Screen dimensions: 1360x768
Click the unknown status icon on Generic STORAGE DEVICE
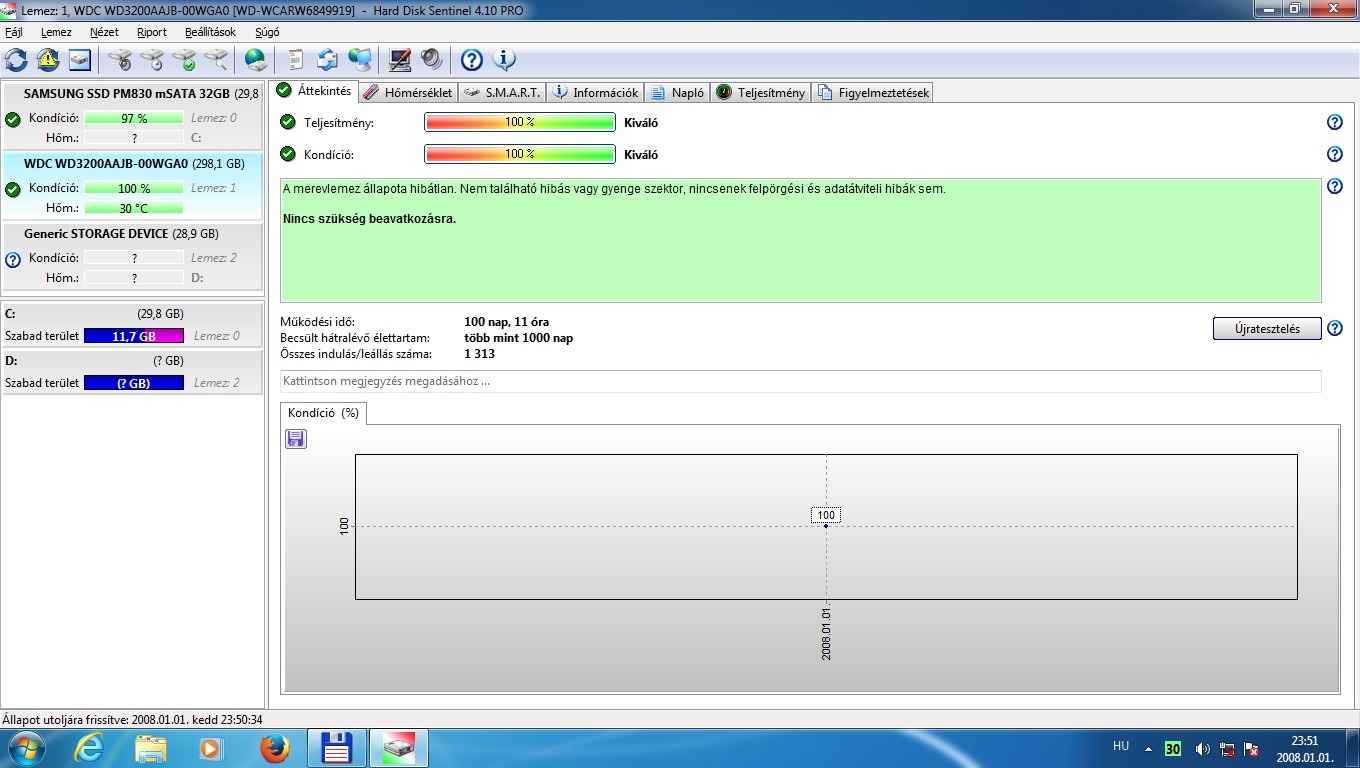tap(13, 260)
